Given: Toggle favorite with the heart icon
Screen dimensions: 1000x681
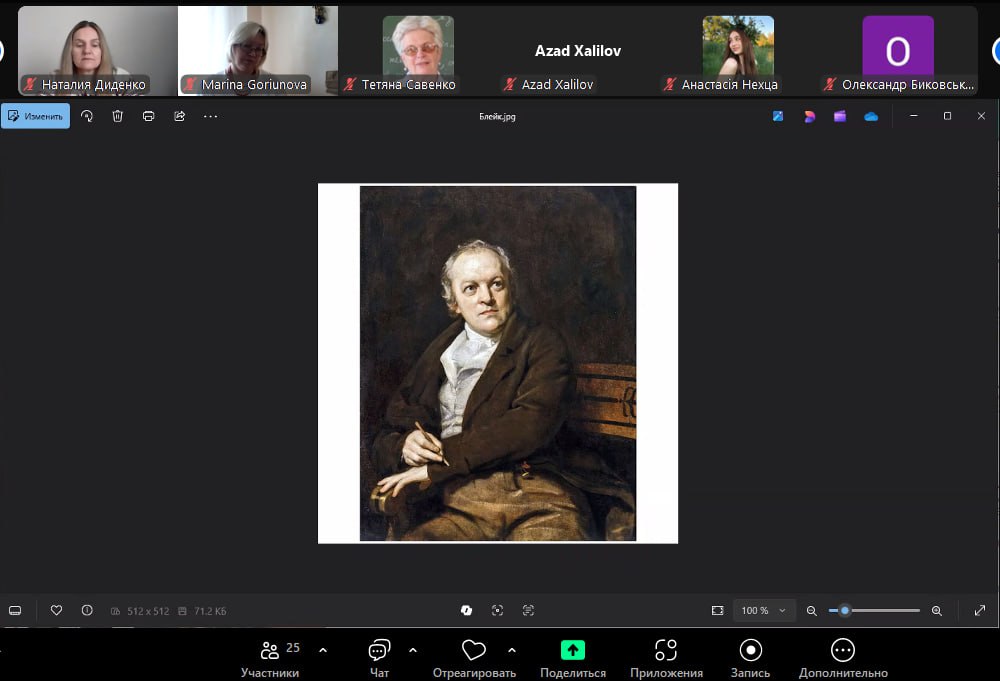Looking at the screenshot, I should pyautogui.click(x=56, y=610).
